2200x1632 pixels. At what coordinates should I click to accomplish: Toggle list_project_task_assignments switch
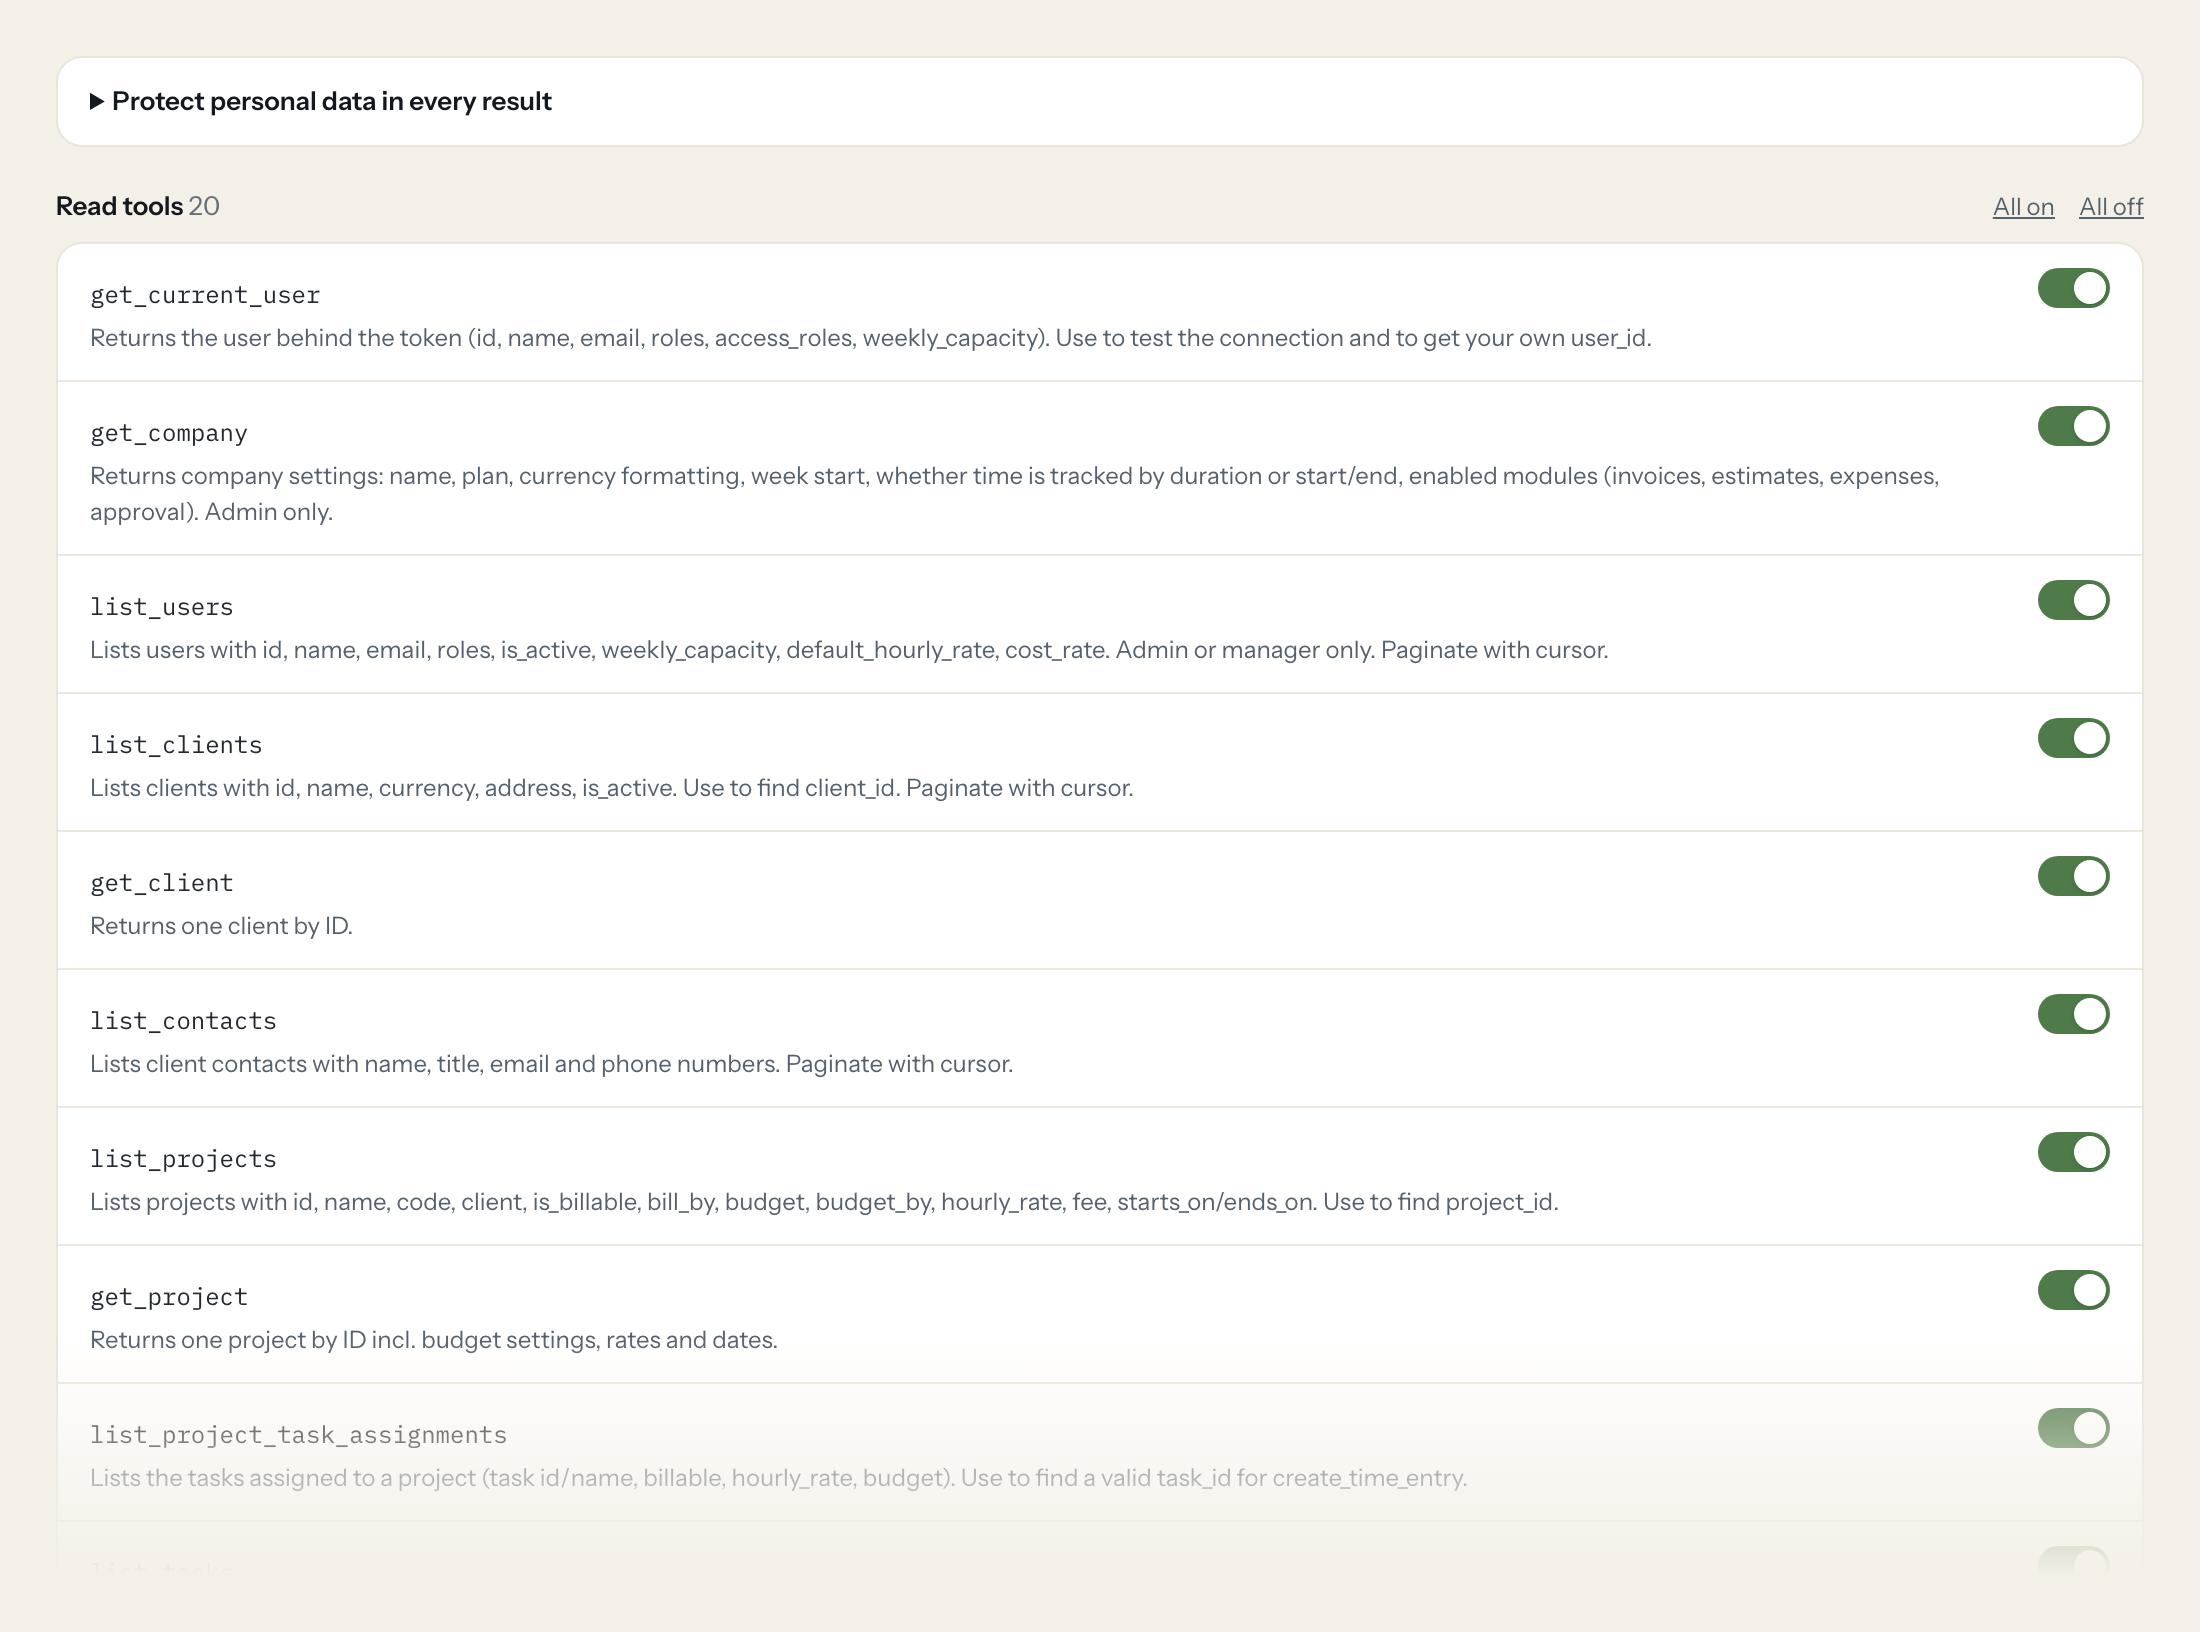click(2073, 1428)
